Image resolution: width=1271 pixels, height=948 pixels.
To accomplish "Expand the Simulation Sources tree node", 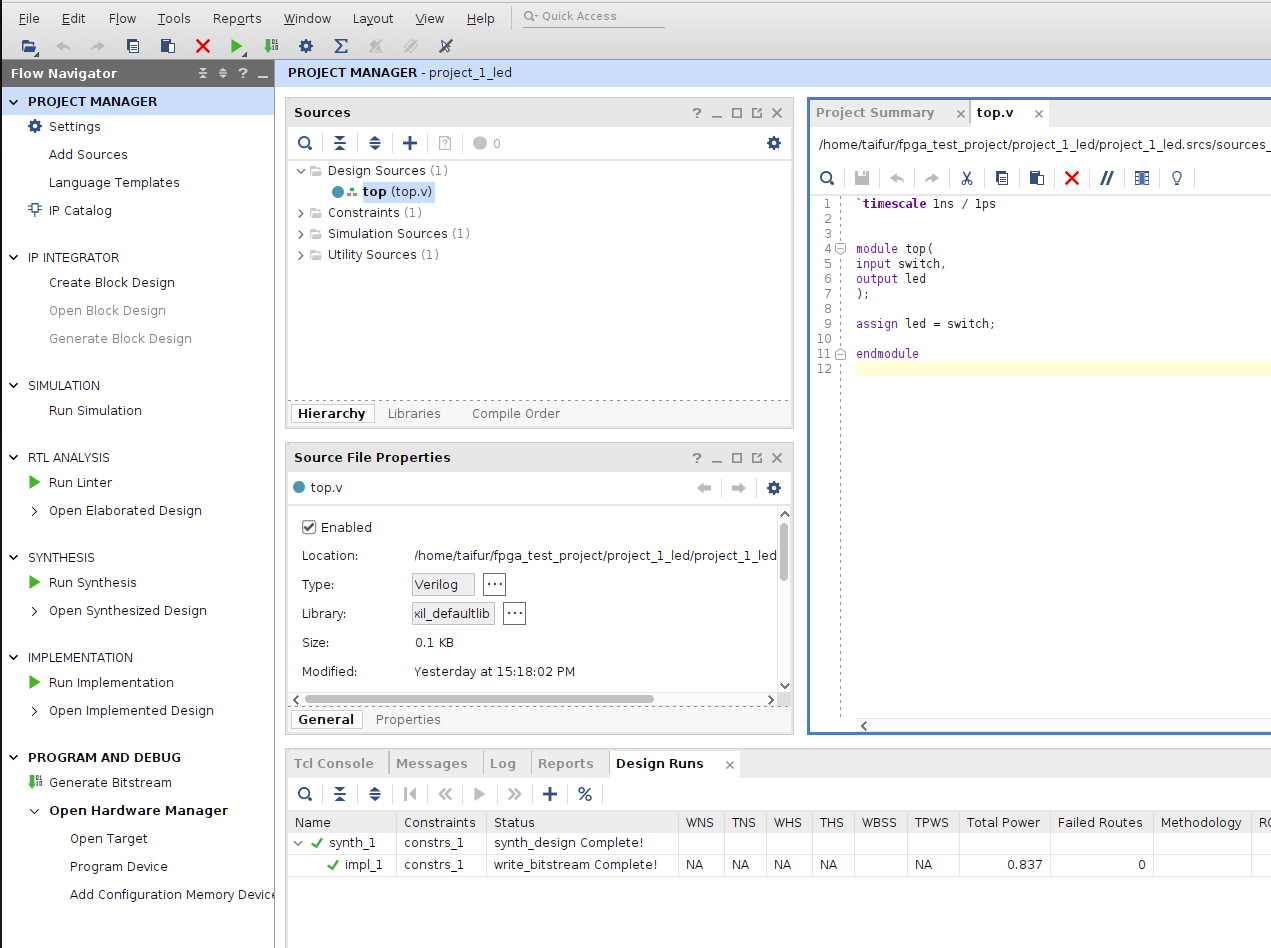I will coord(300,234).
